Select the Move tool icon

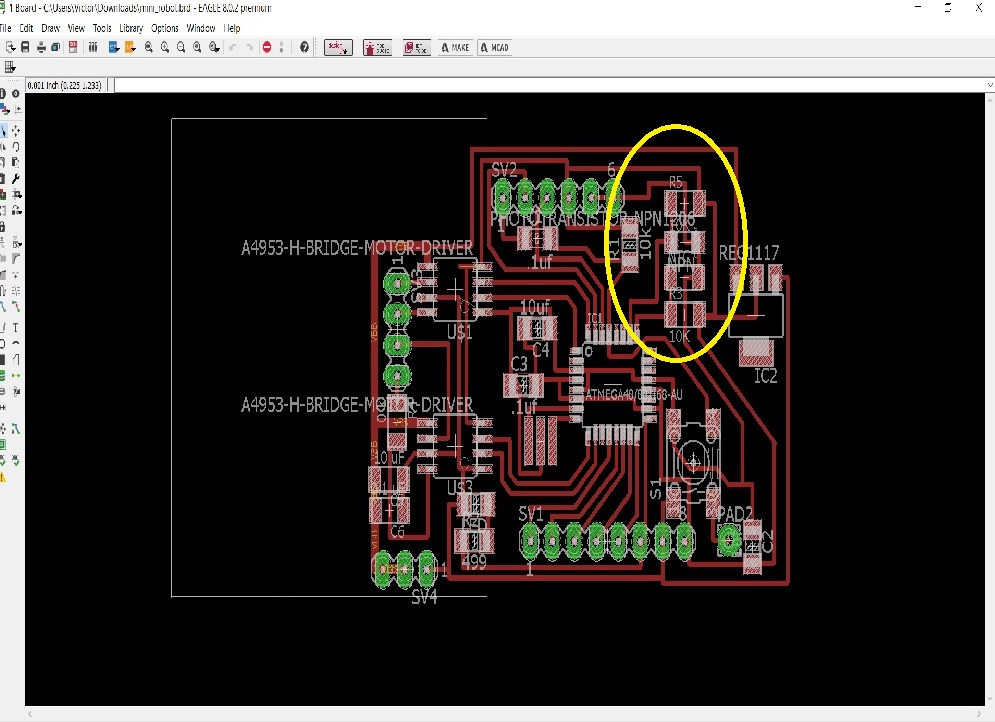coord(16,130)
